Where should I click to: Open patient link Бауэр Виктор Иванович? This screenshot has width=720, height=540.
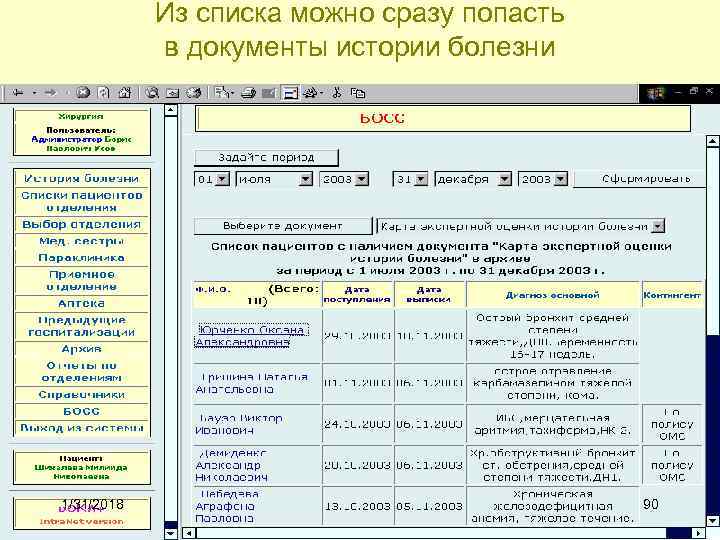pos(239,424)
